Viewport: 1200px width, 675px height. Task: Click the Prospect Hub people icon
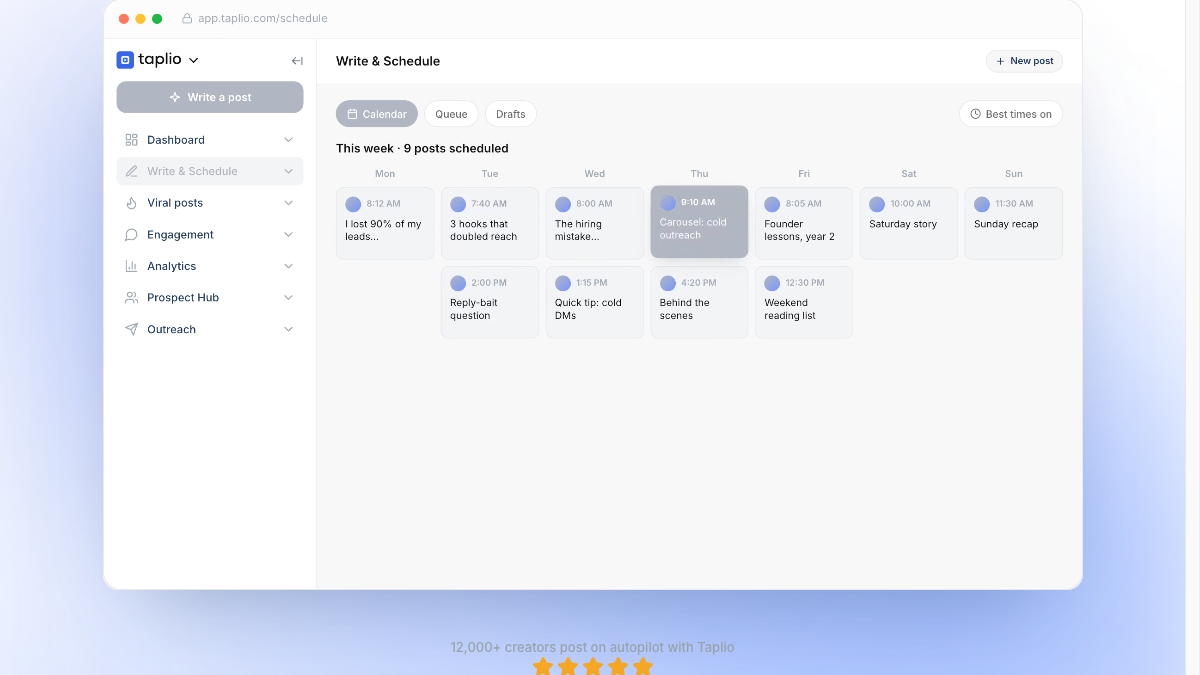click(x=131, y=298)
